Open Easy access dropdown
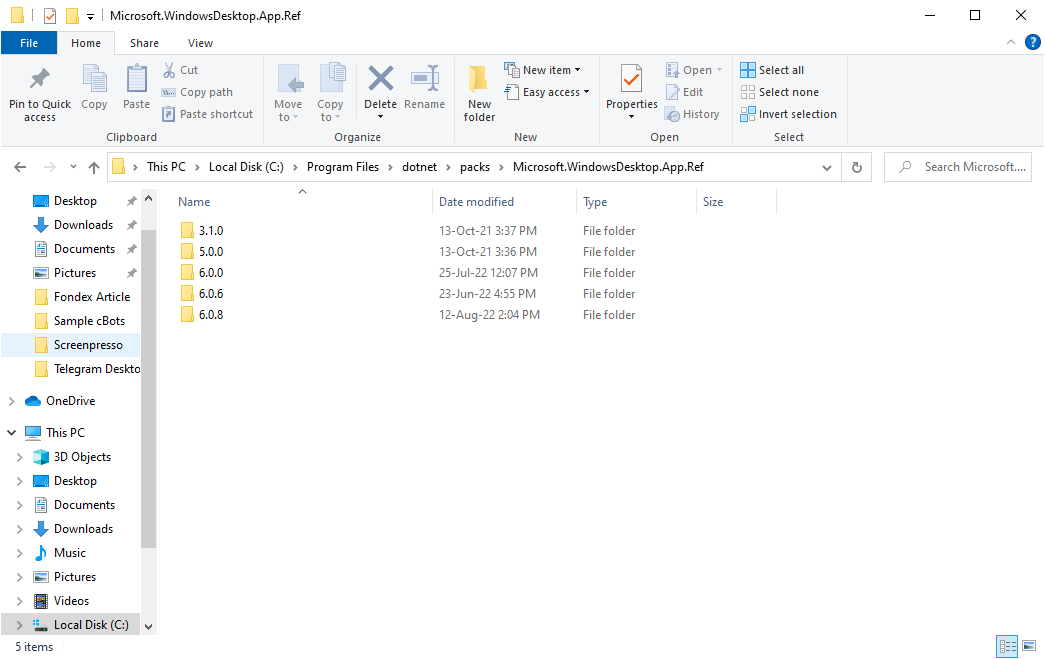Screen dimensions: 1045x659 click(547, 92)
